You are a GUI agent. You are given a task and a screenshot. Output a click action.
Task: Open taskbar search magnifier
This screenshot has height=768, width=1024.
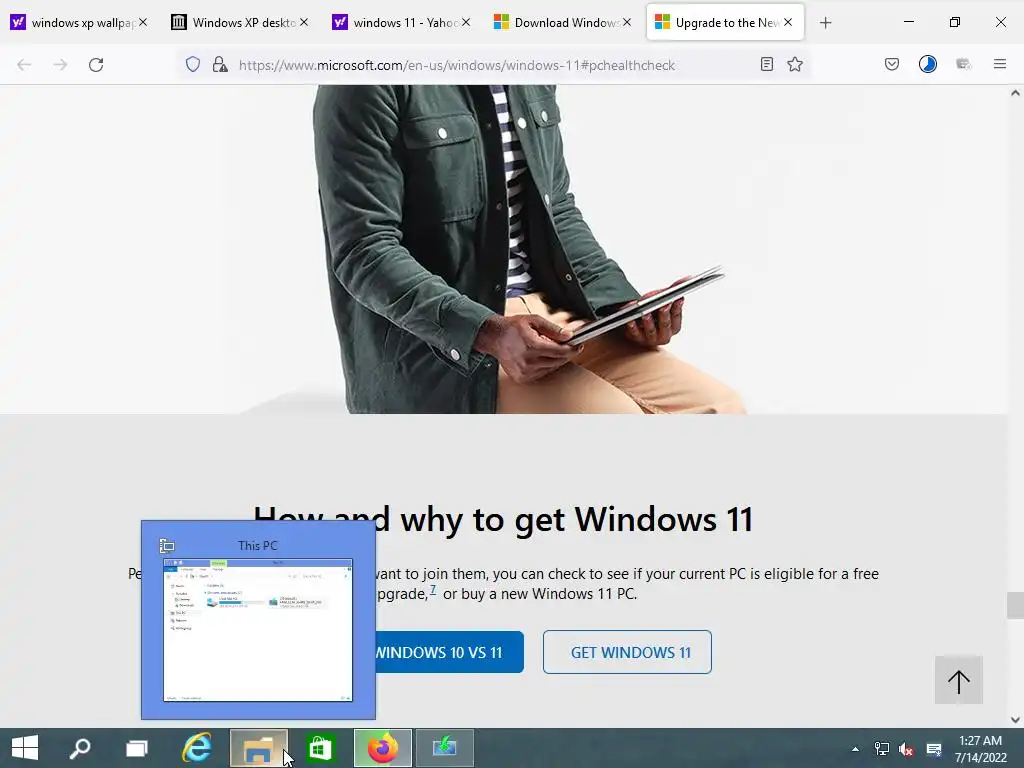[x=80, y=748]
